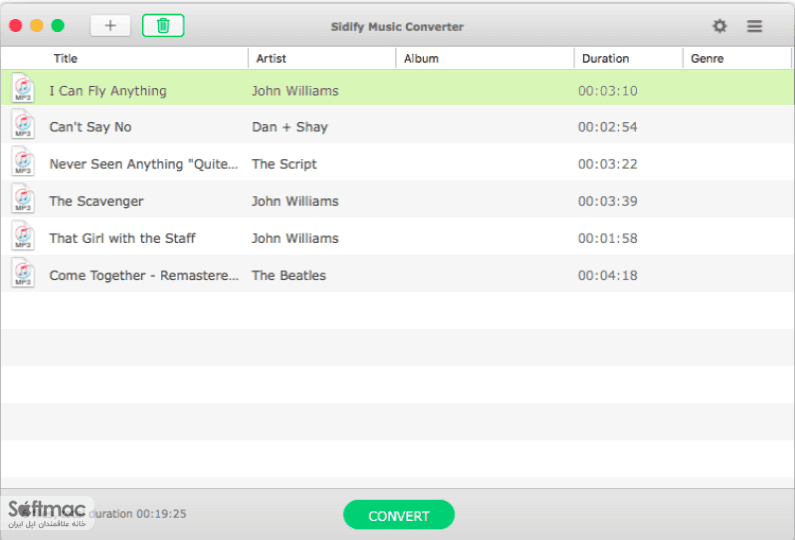Click artist "The Script"

pyautogui.click(x=284, y=164)
